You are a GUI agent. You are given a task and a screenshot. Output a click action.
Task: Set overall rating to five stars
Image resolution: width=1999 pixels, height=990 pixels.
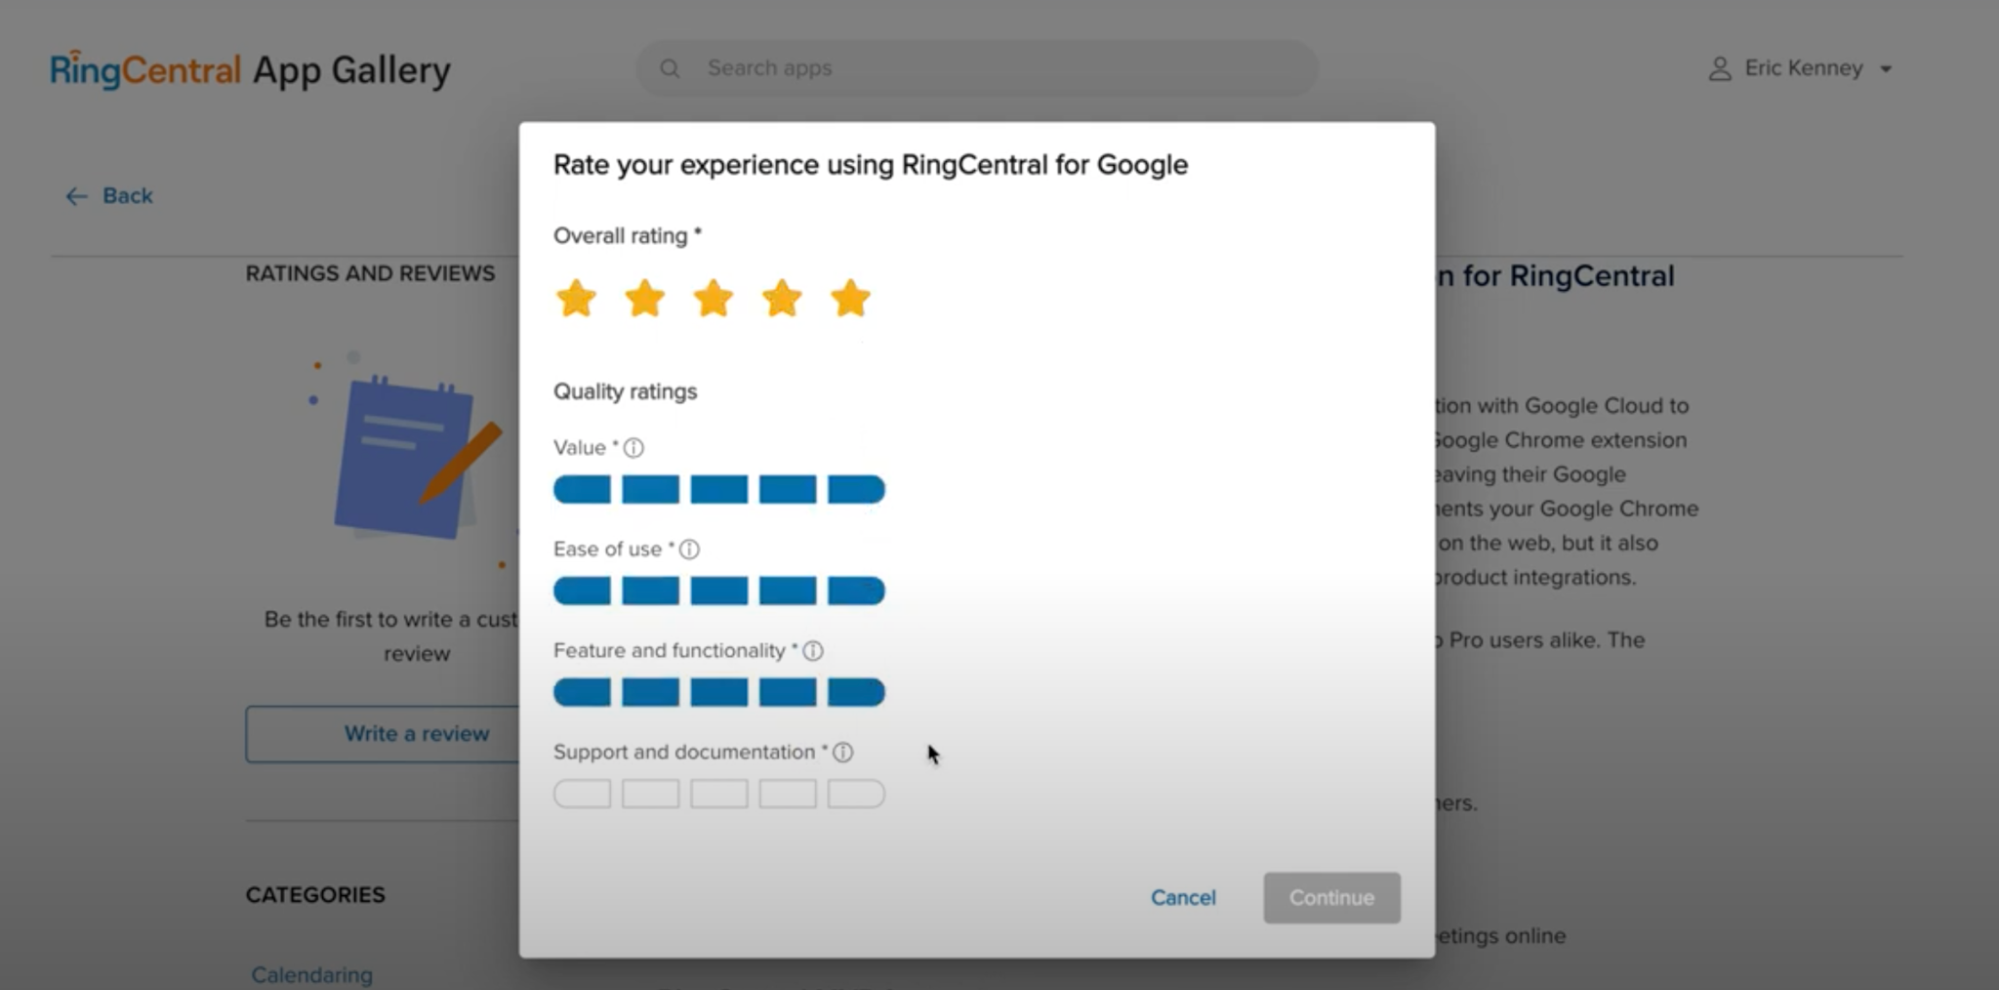coord(850,298)
